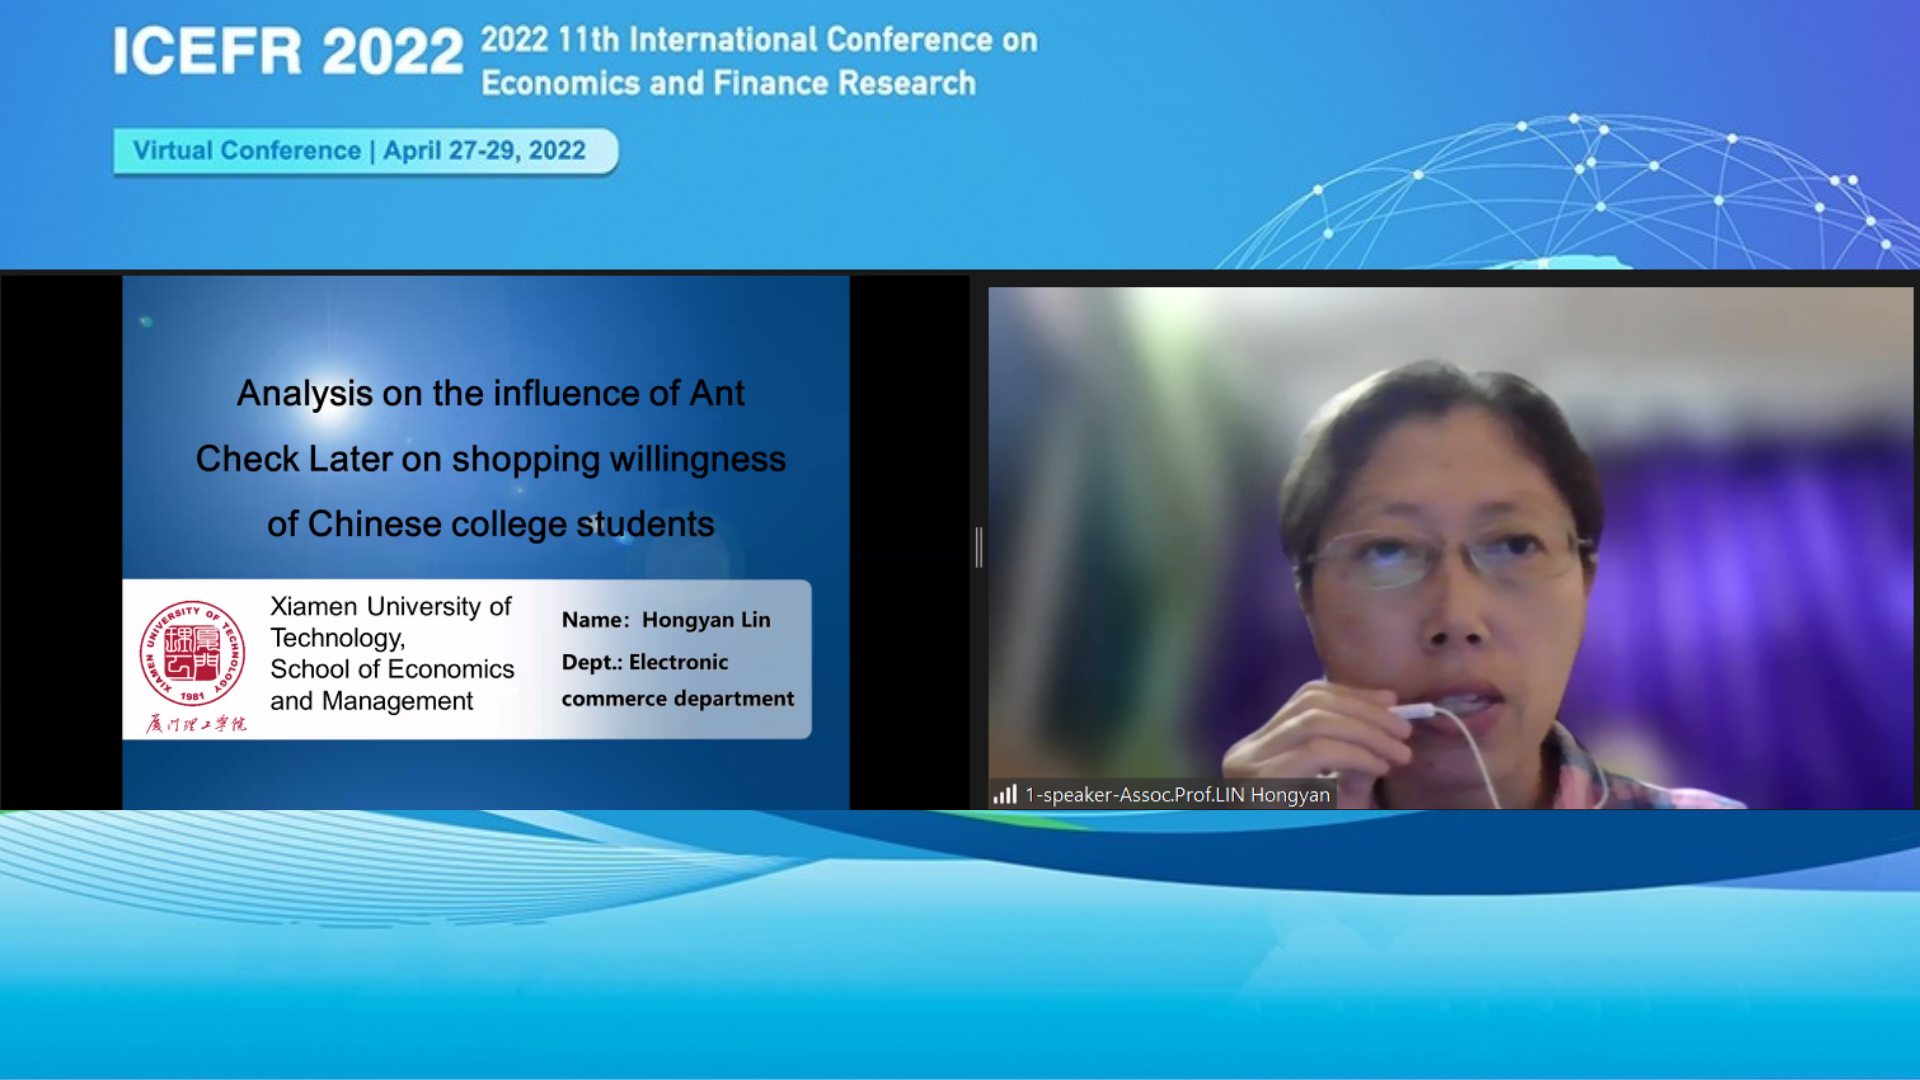The height and width of the screenshot is (1080, 1920).
Task: Click the signal strength bars icon
Action: coord(1004,795)
